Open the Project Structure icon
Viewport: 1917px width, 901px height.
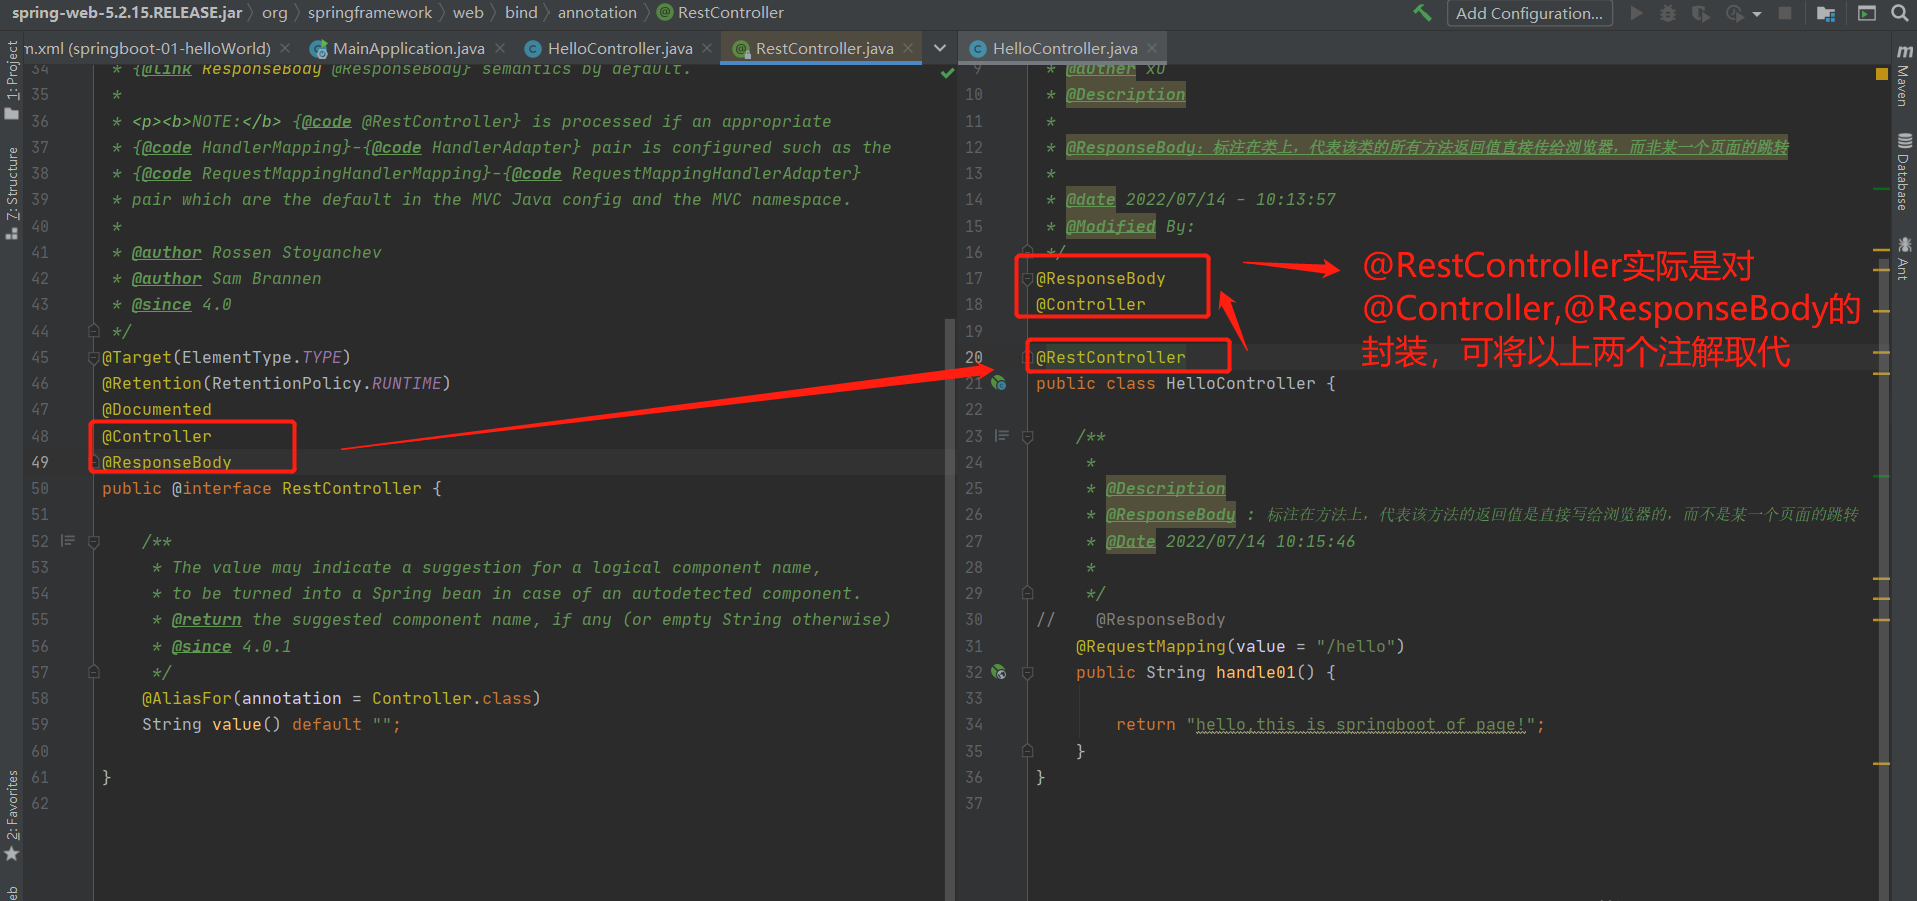[1826, 13]
